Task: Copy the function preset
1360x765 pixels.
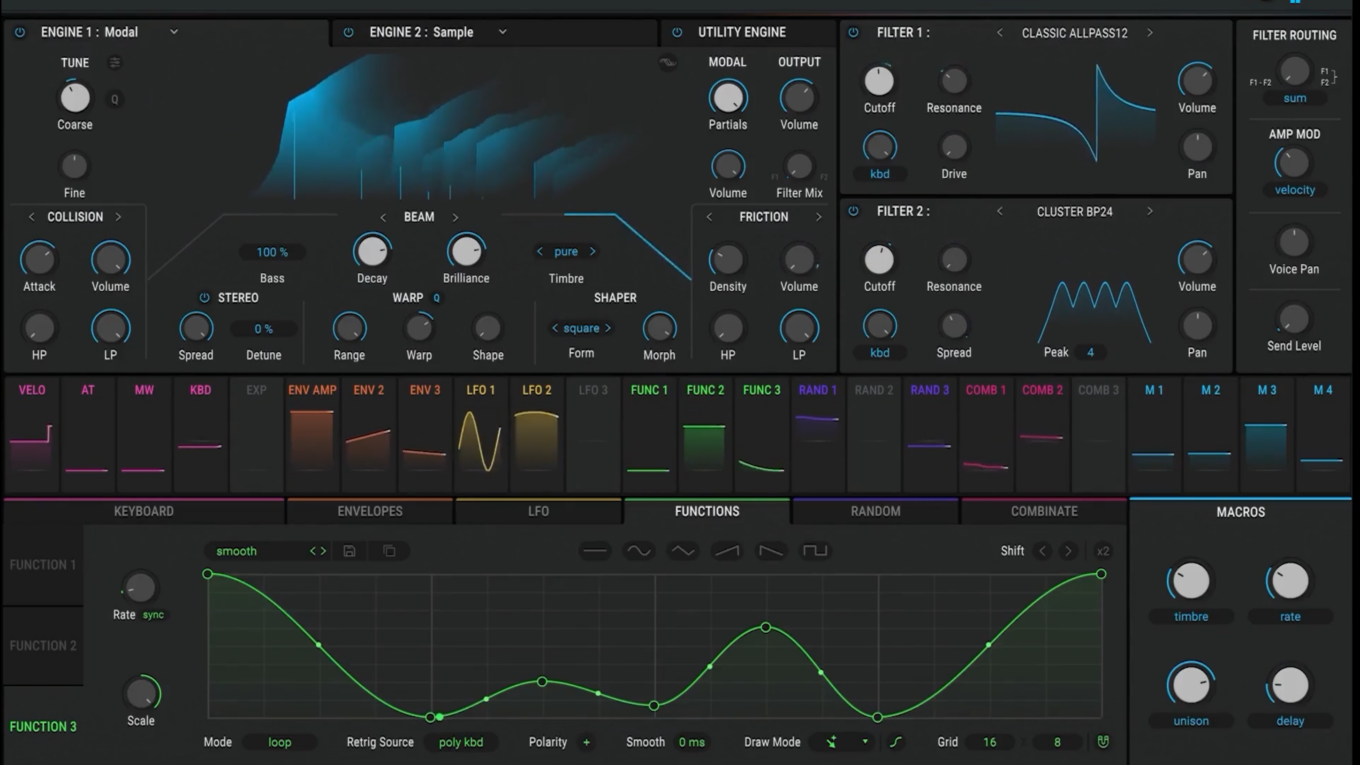Action: coord(389,551)
